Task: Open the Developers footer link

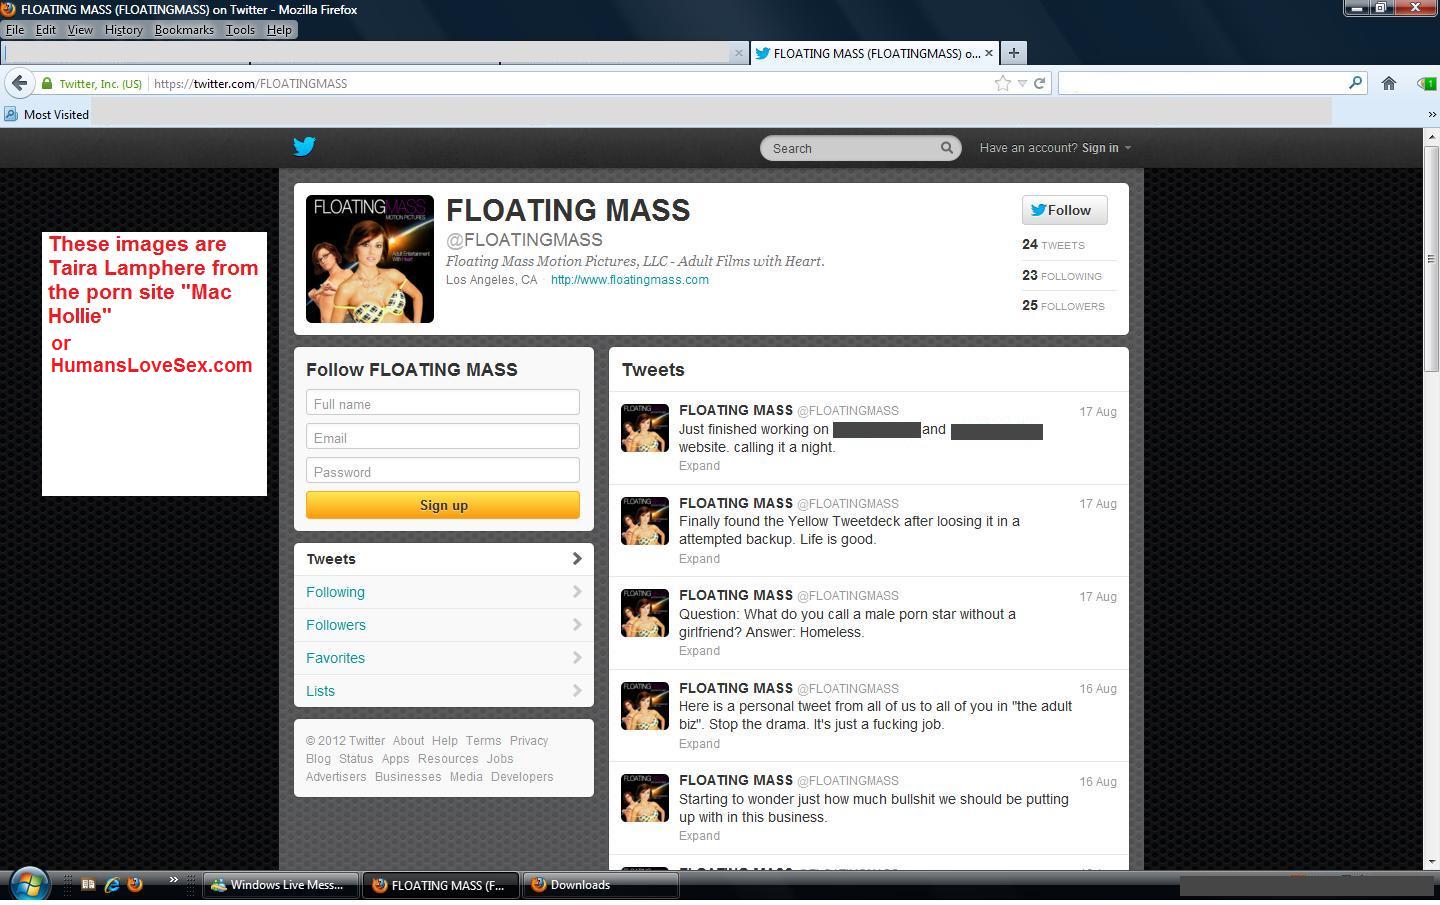Action: [x=522, y=777]
